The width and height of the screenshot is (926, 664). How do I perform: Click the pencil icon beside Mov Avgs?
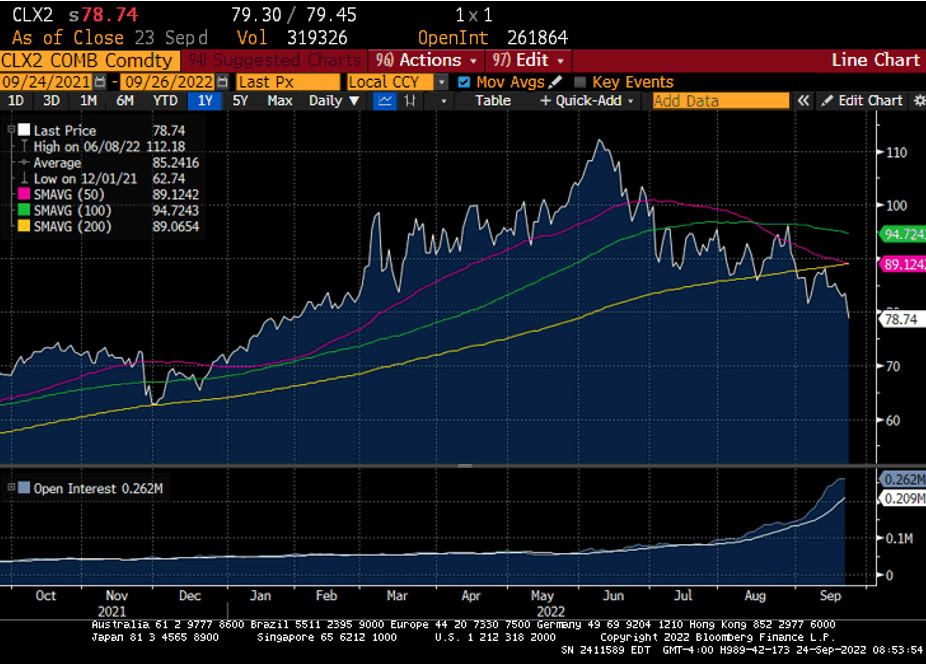[555, 82]
